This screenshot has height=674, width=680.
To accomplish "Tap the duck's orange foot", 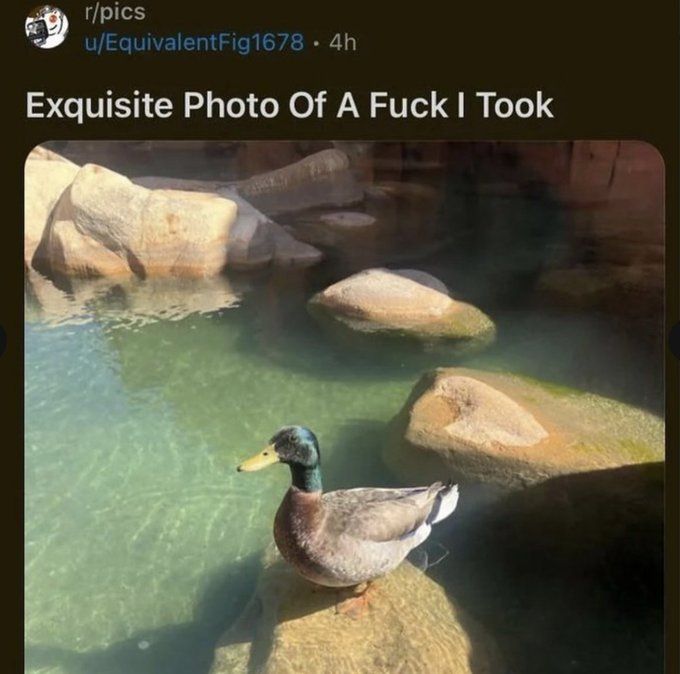I will [x=358, y=600].
